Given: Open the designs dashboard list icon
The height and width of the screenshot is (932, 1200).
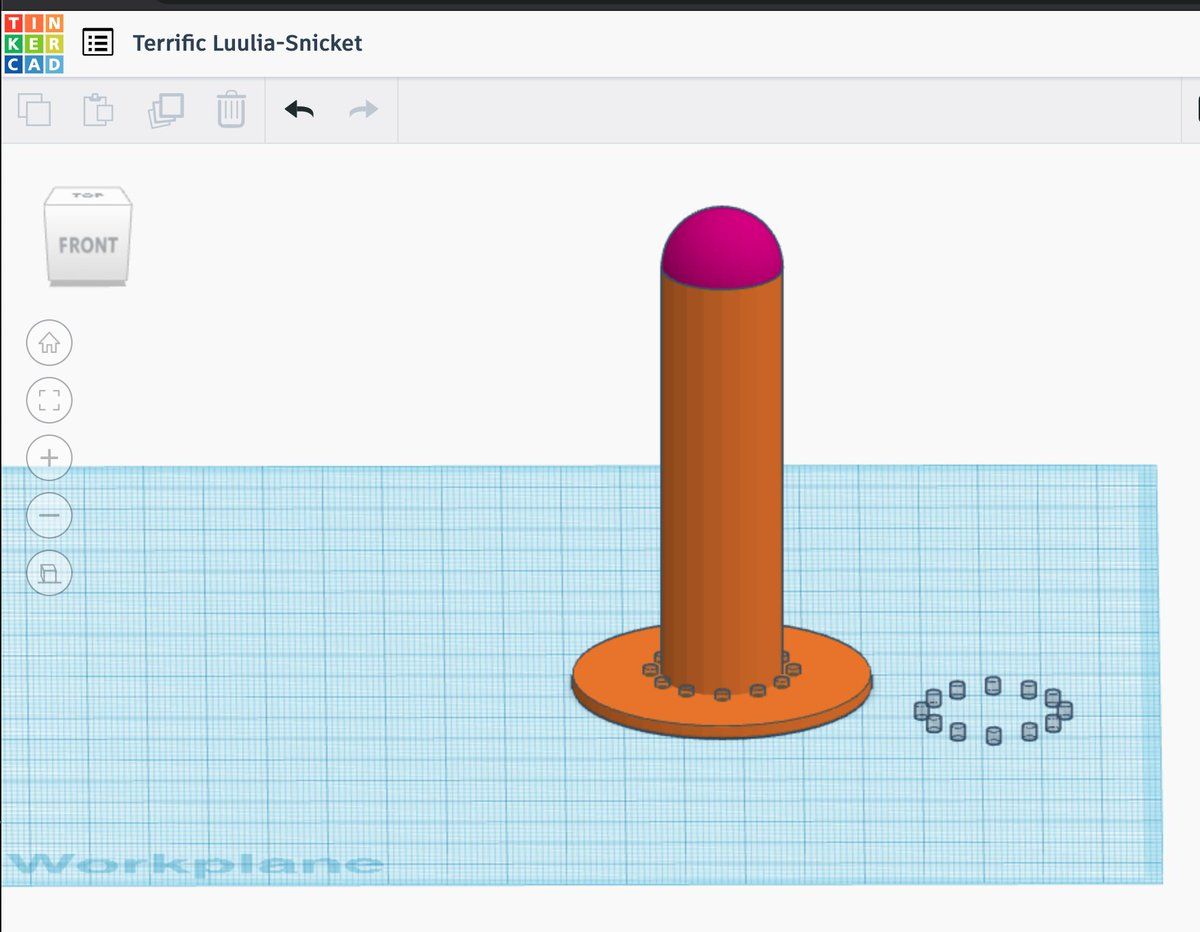Looking at the screenshot, I should 98,43.
